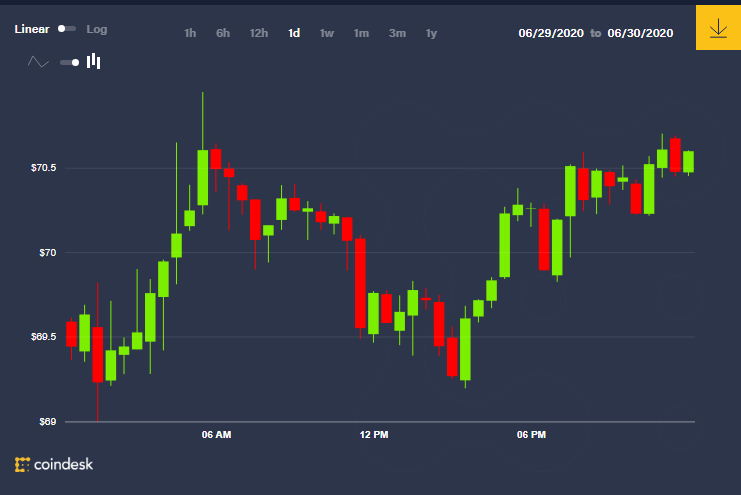Screen dimensions: 741x495
Task: Click the 06 AM time axis label
Action: point(216,434)
